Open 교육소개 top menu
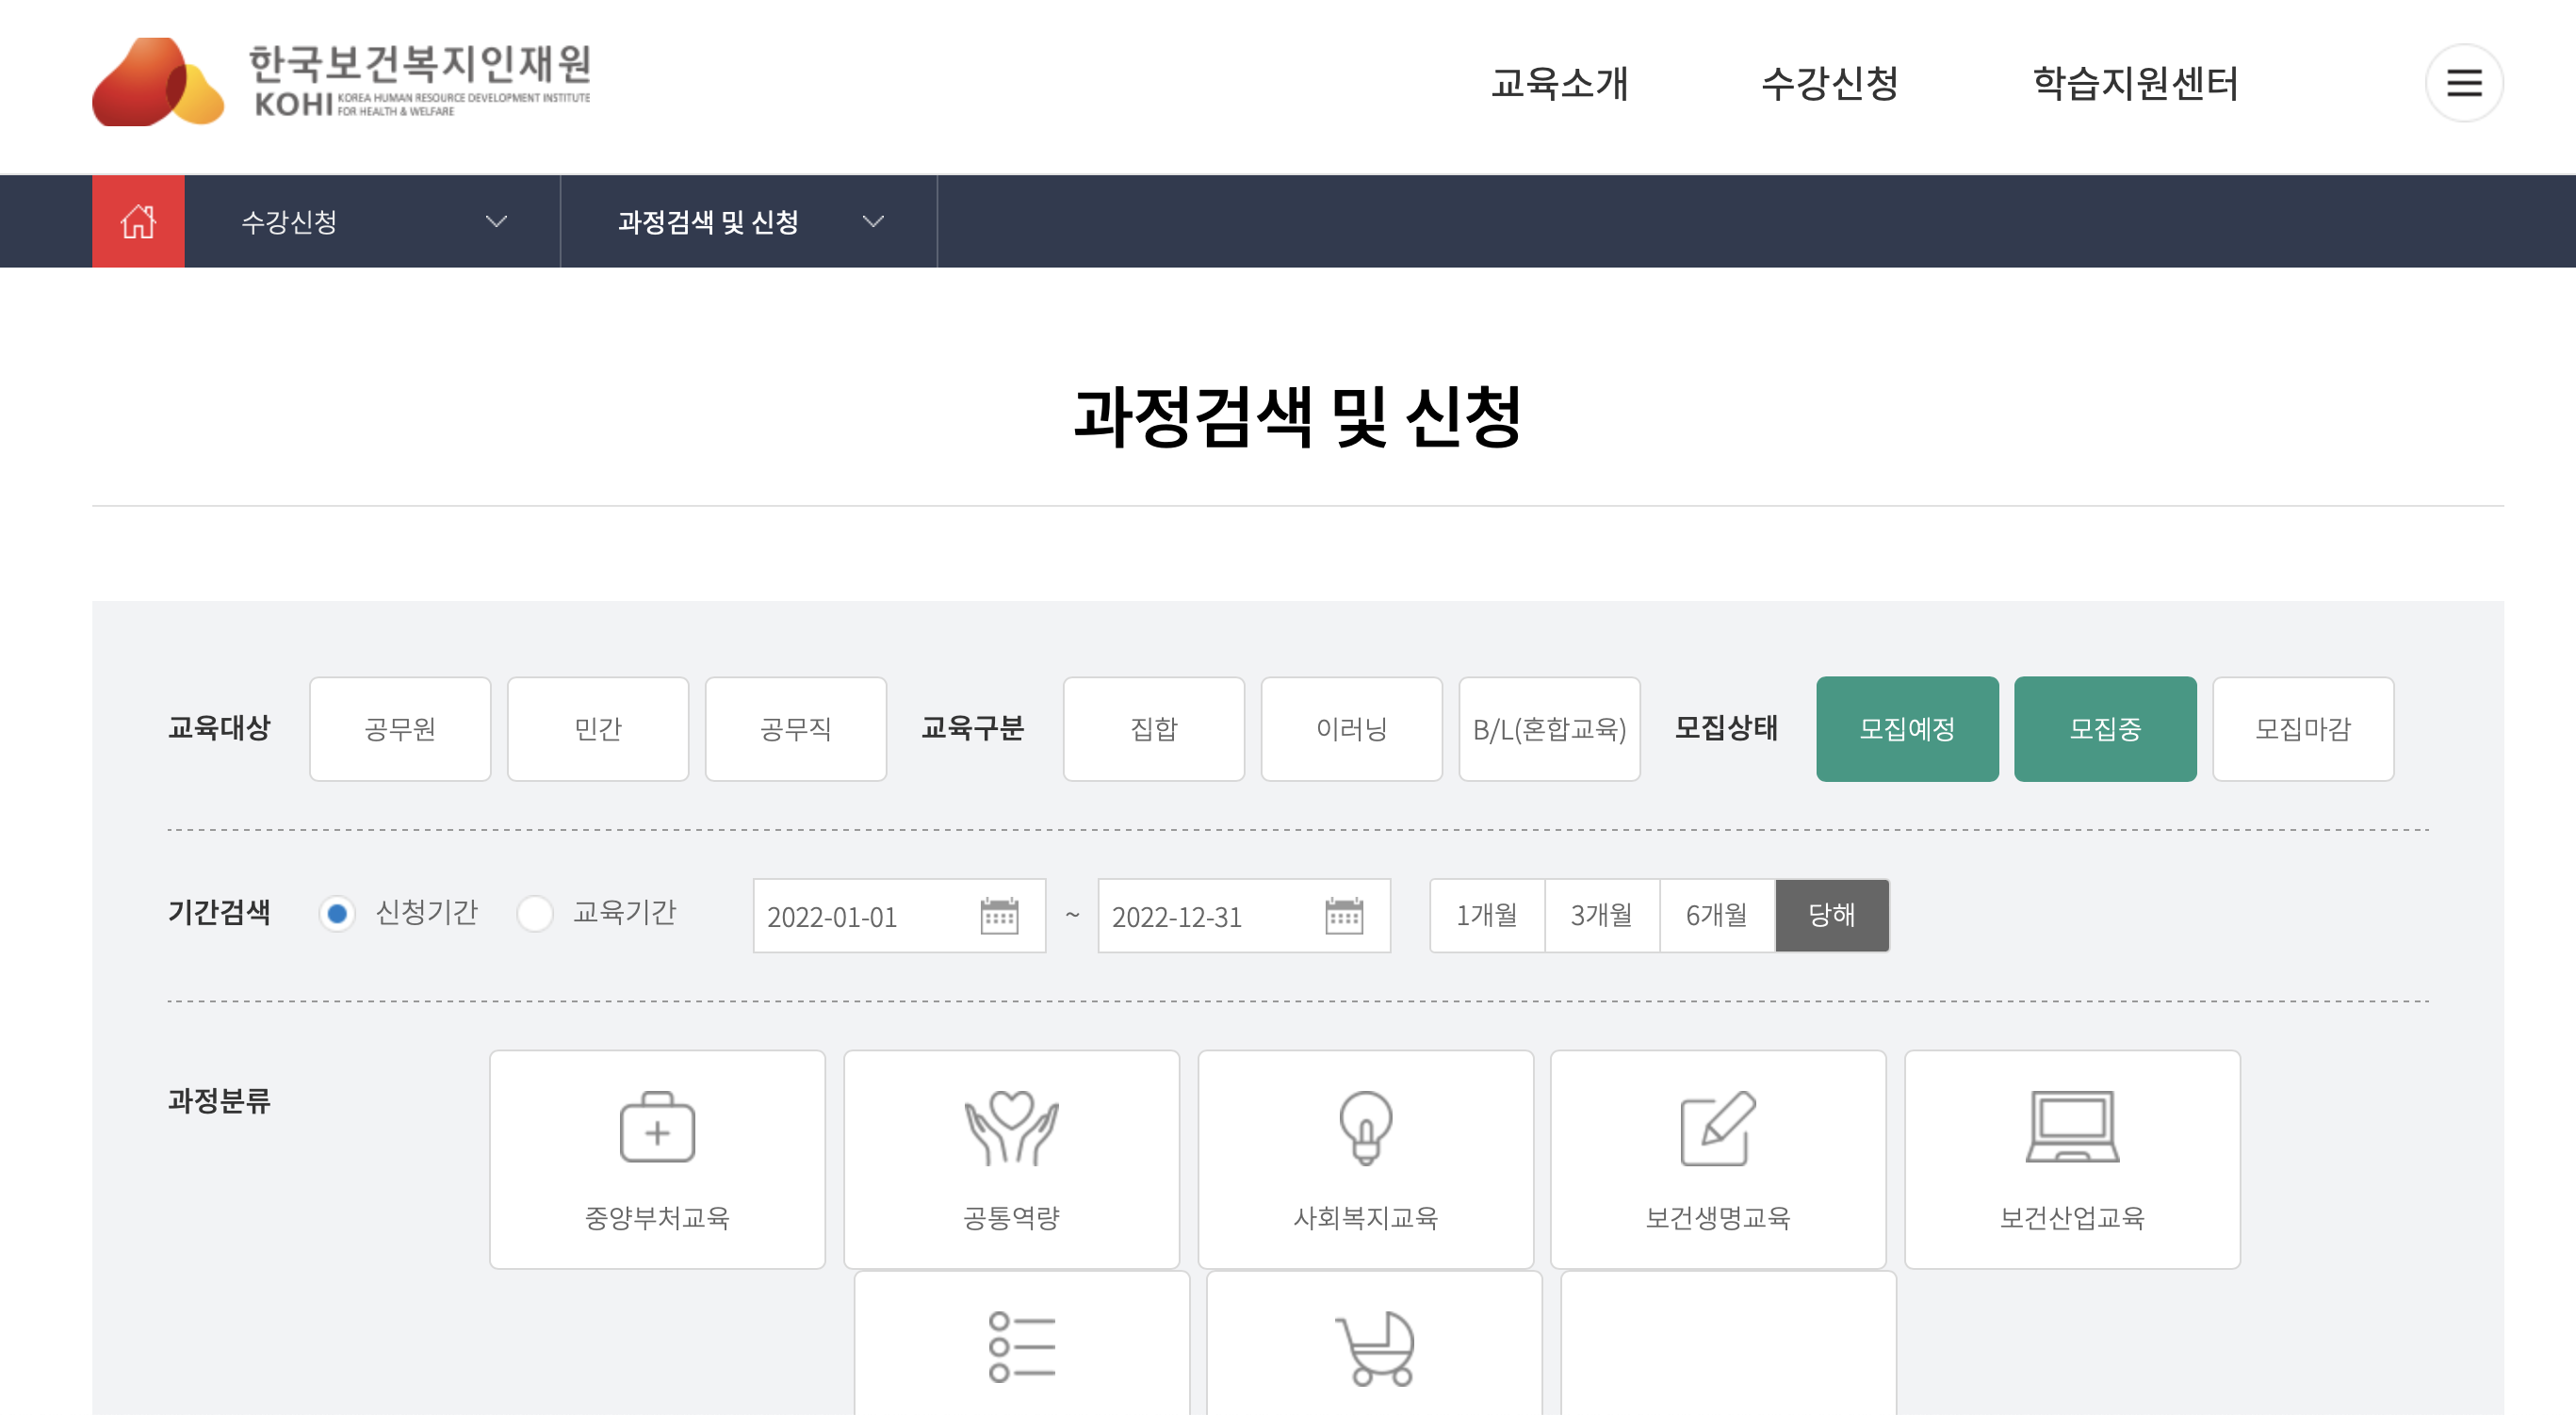 pos(1559,83)
